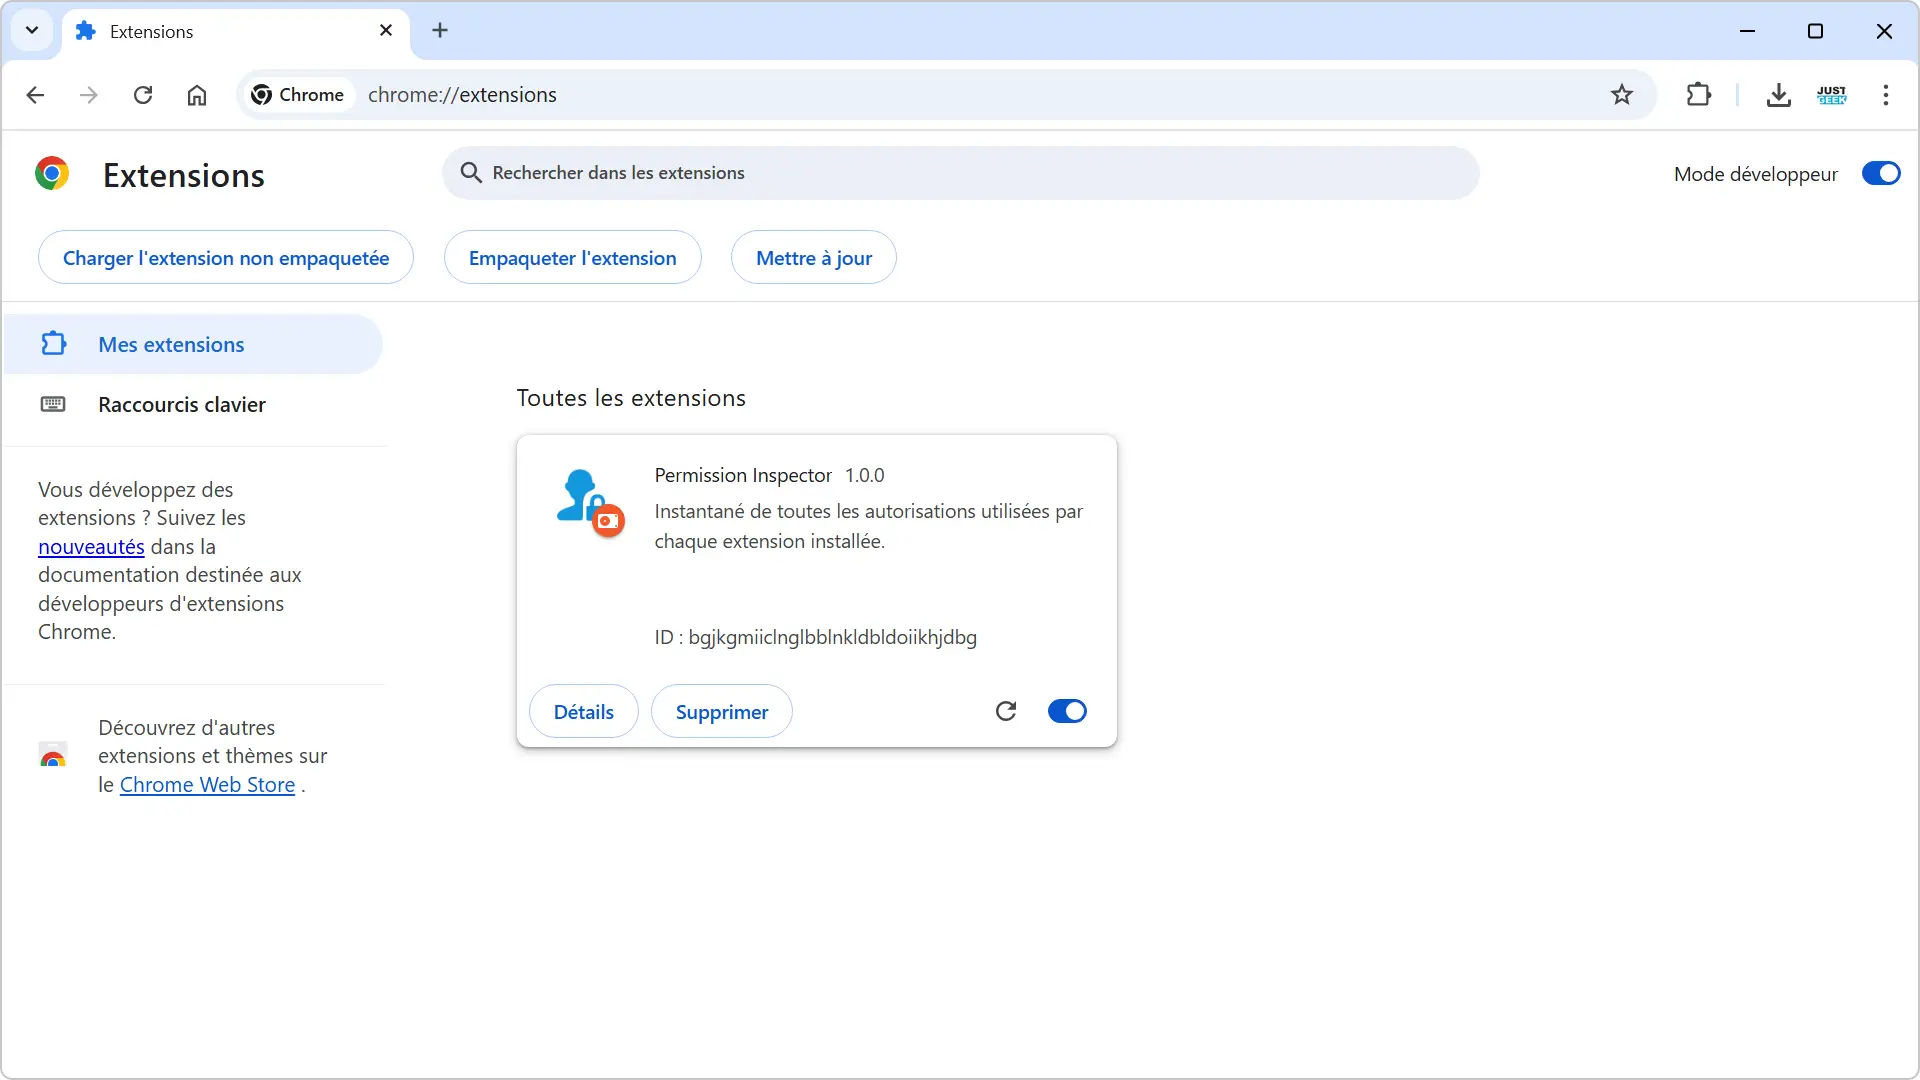Open Chrome's three-dot menu

point(1886,95)
